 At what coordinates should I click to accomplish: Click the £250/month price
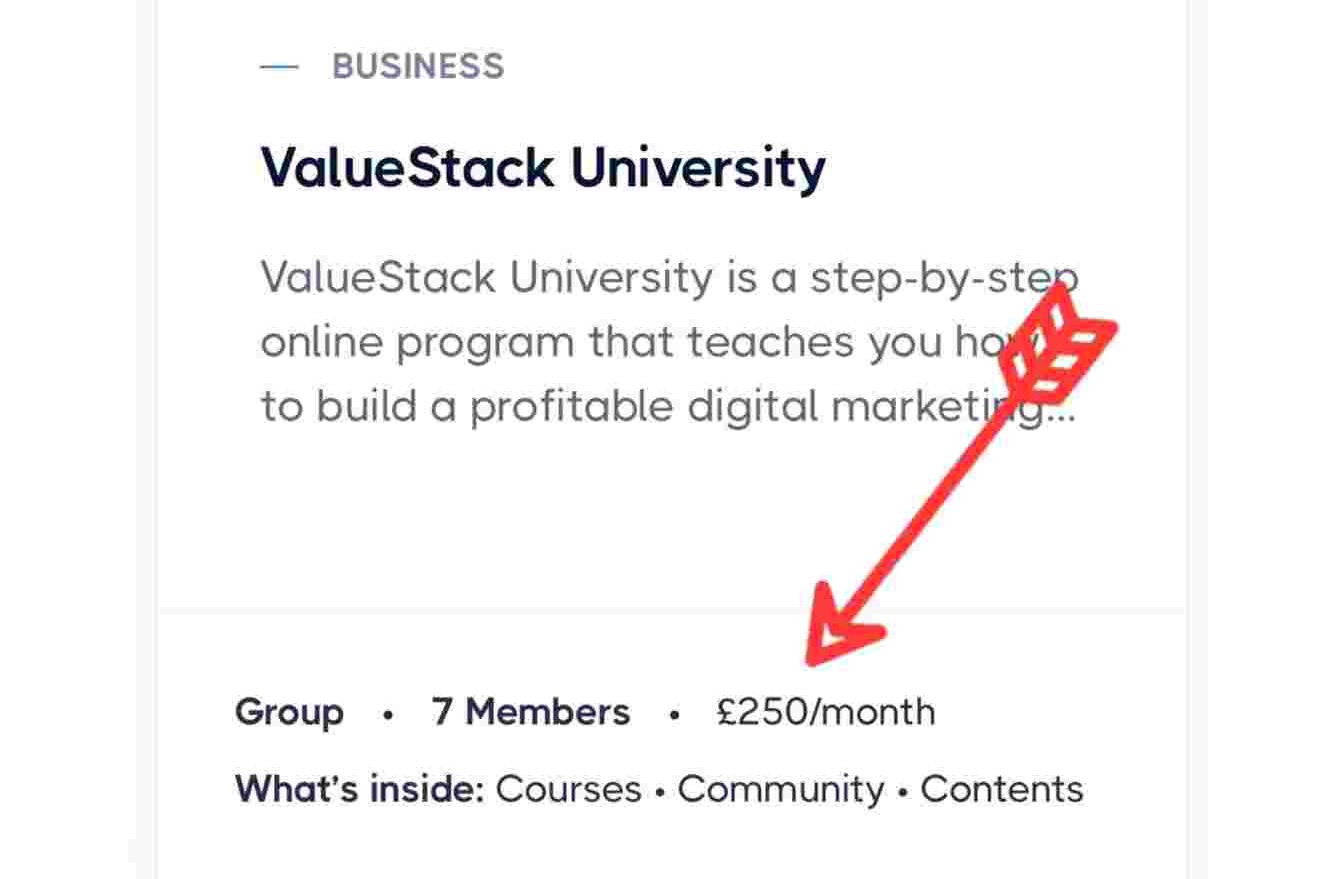tap(826, 713)
